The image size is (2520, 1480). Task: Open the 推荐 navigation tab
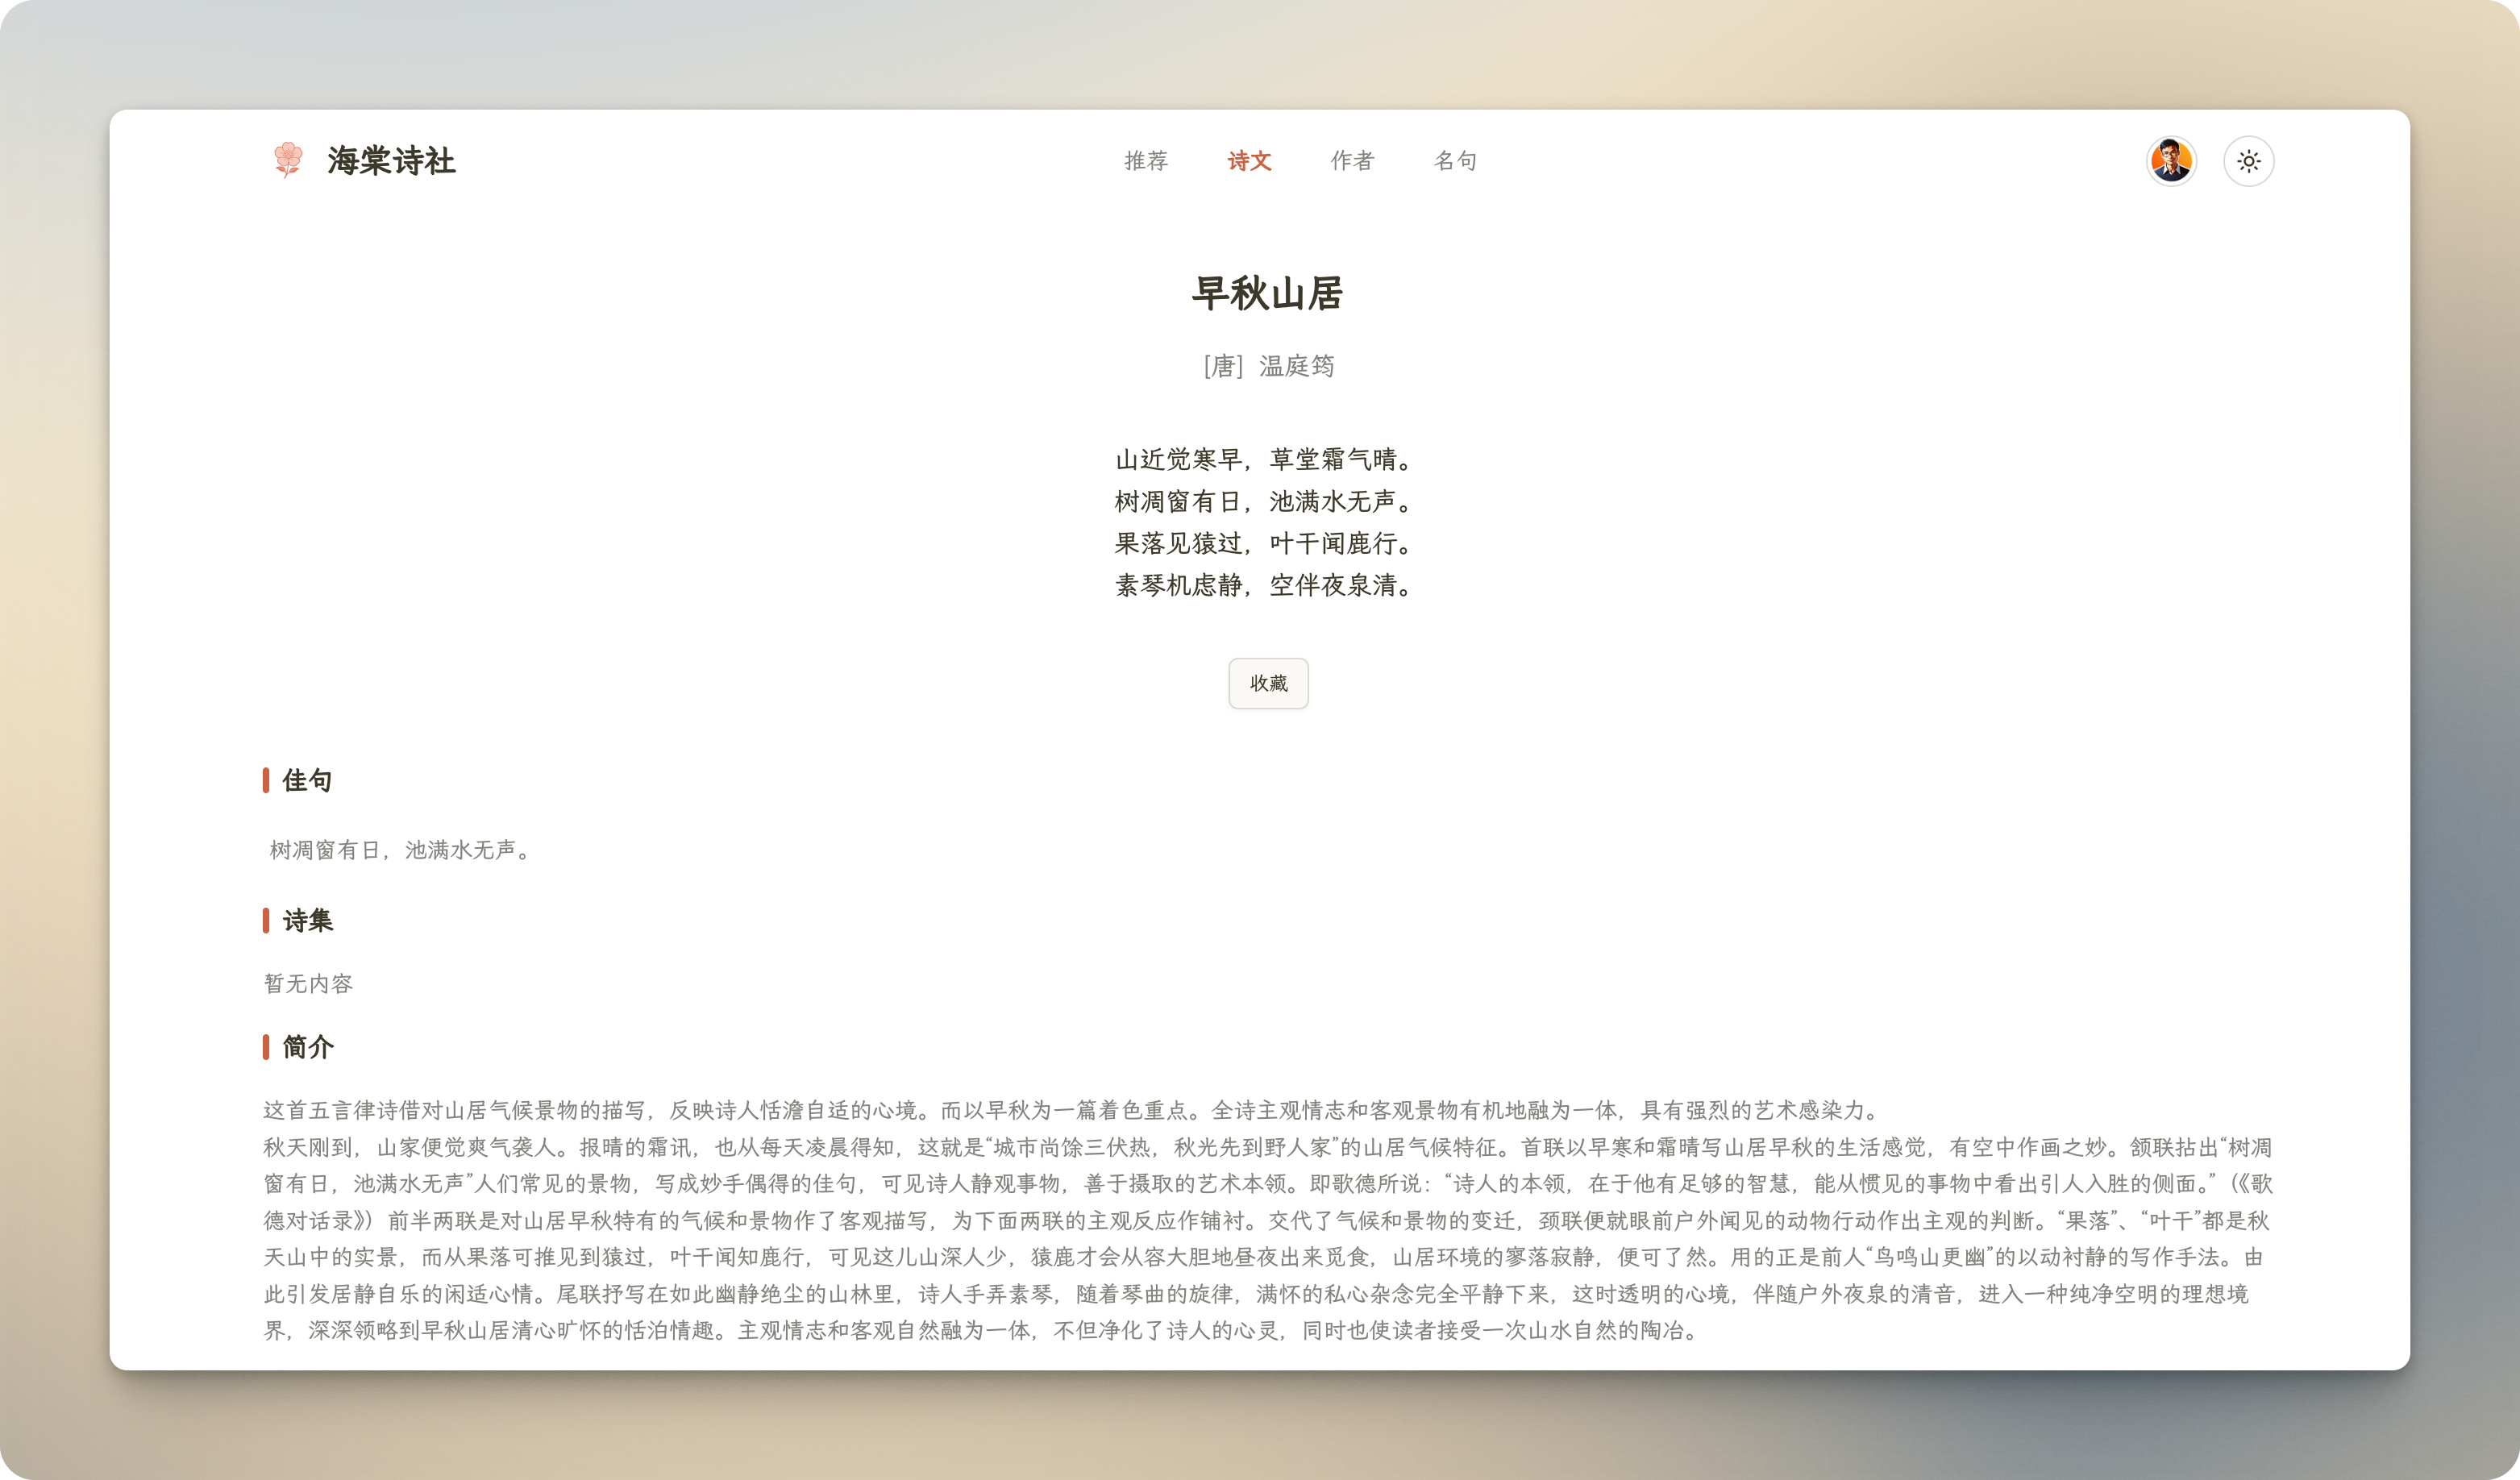point(1146,161)
